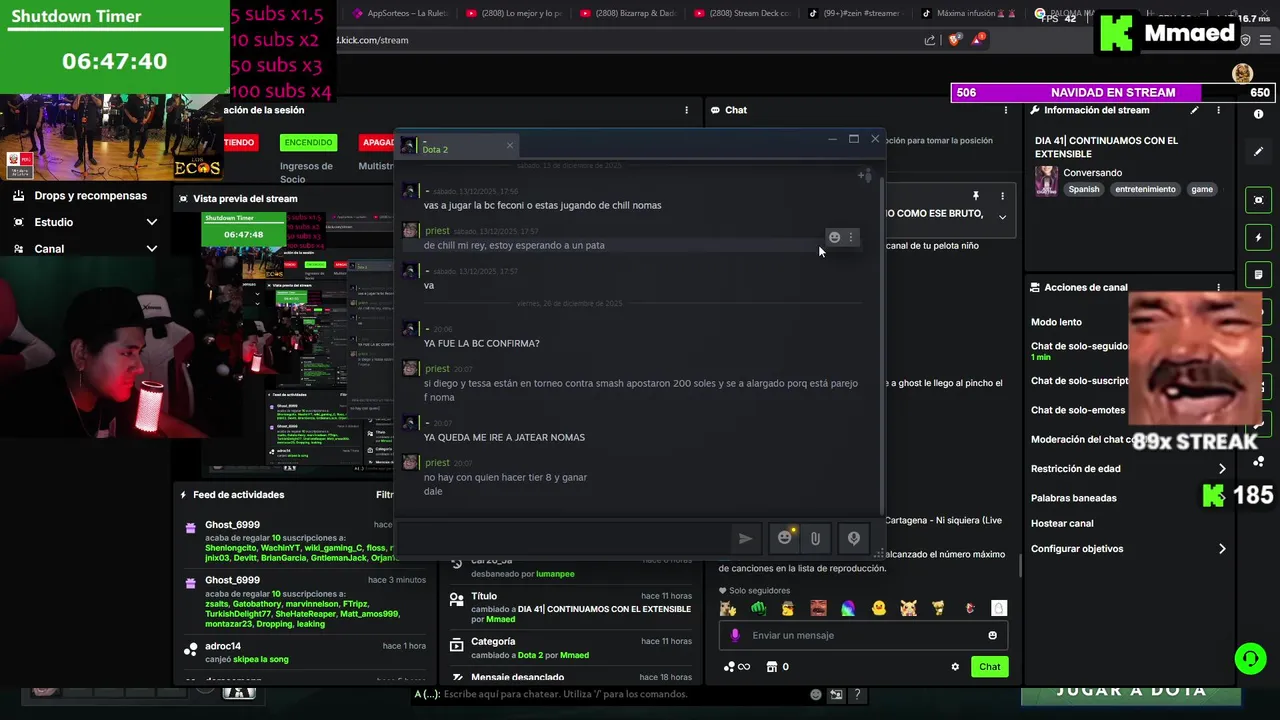Click the capture frame icon in the right sidebar
The image size is (1280, 720).
(x=1258, y=200)
